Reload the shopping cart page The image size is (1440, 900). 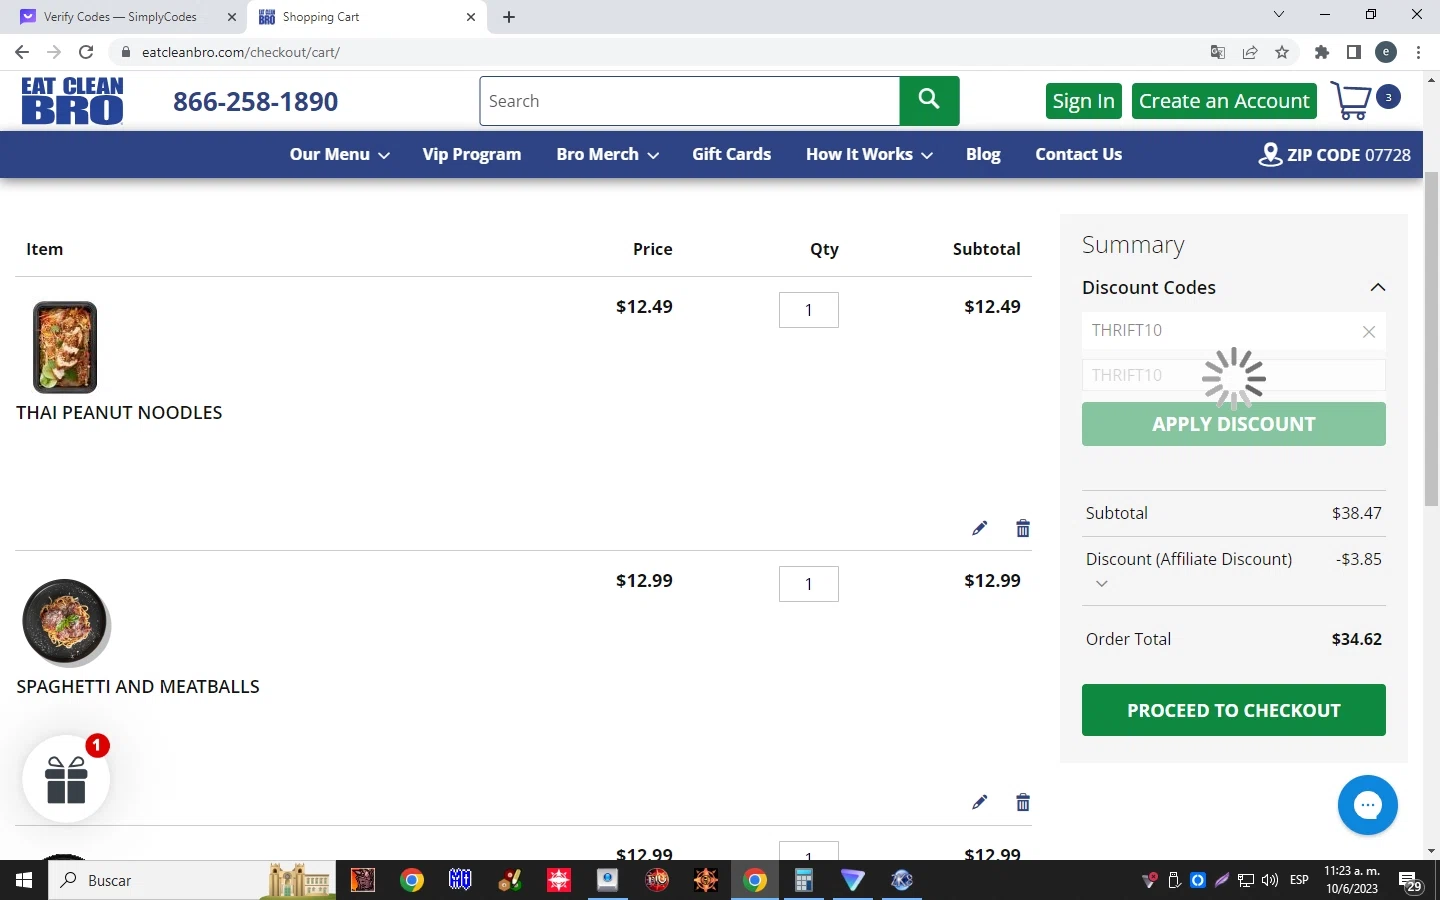pos(86,52)
